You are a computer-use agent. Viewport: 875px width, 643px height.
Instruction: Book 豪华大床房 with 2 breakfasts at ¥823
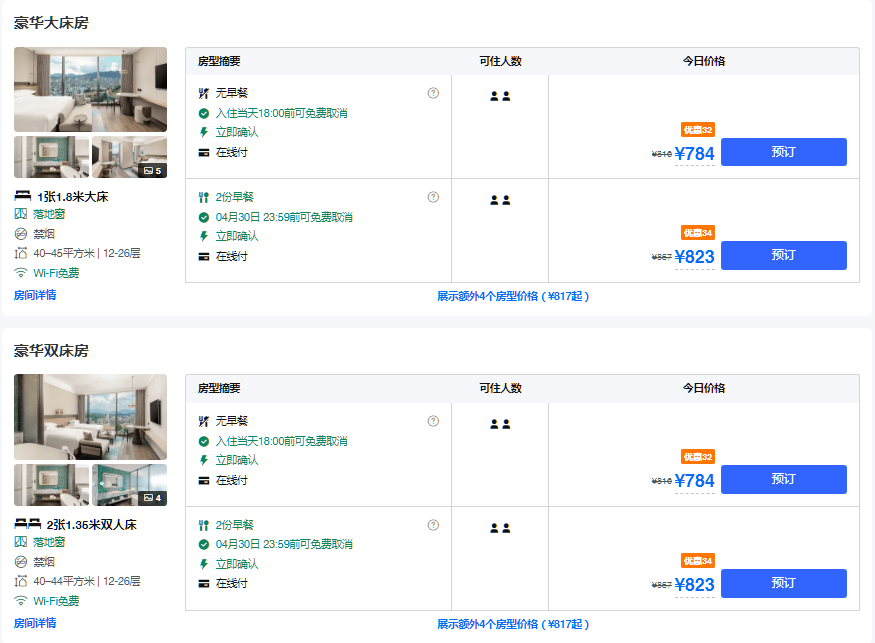pyautogui.click(x=783, y=255)
